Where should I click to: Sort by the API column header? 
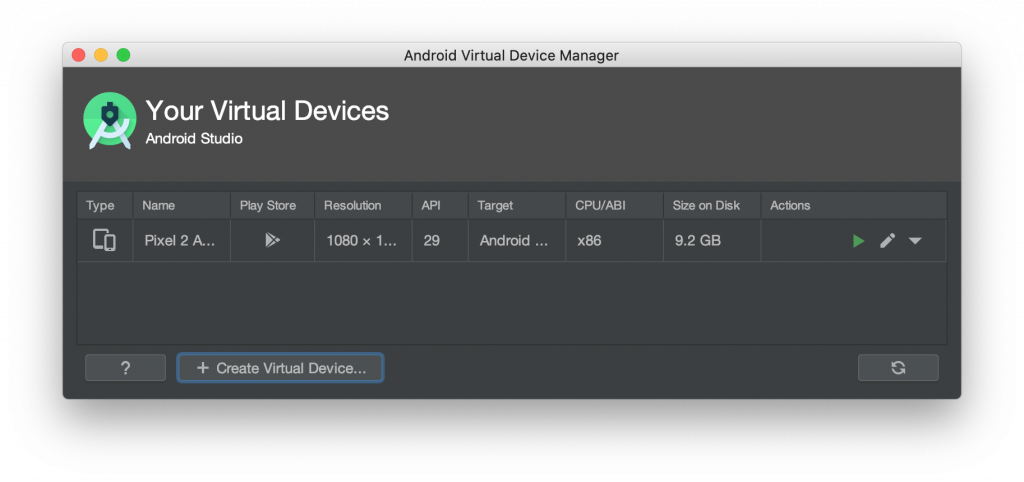point(431,206)
